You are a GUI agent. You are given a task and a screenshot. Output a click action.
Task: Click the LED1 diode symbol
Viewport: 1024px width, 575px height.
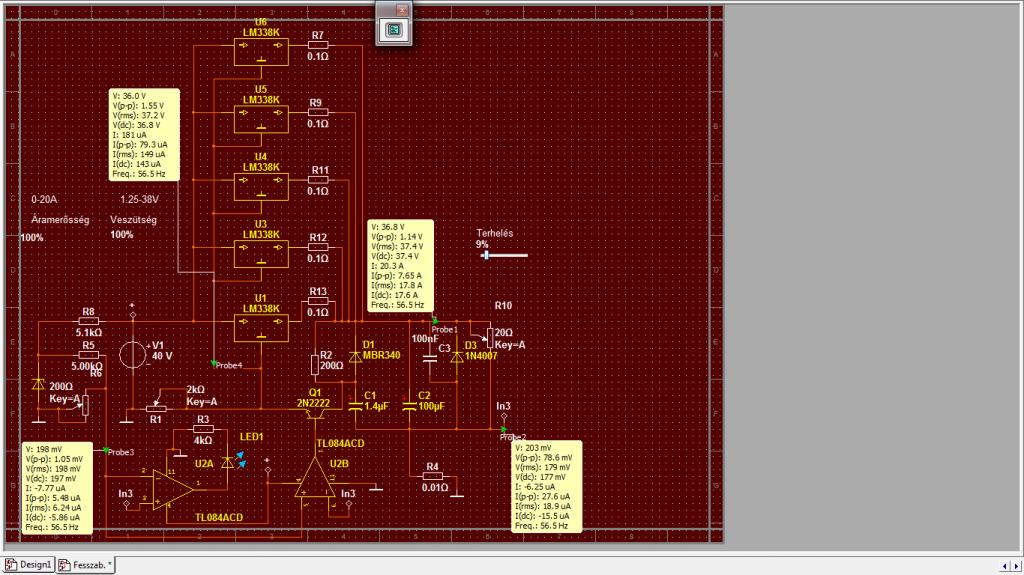pyautogui.click(x=228, y=463)
